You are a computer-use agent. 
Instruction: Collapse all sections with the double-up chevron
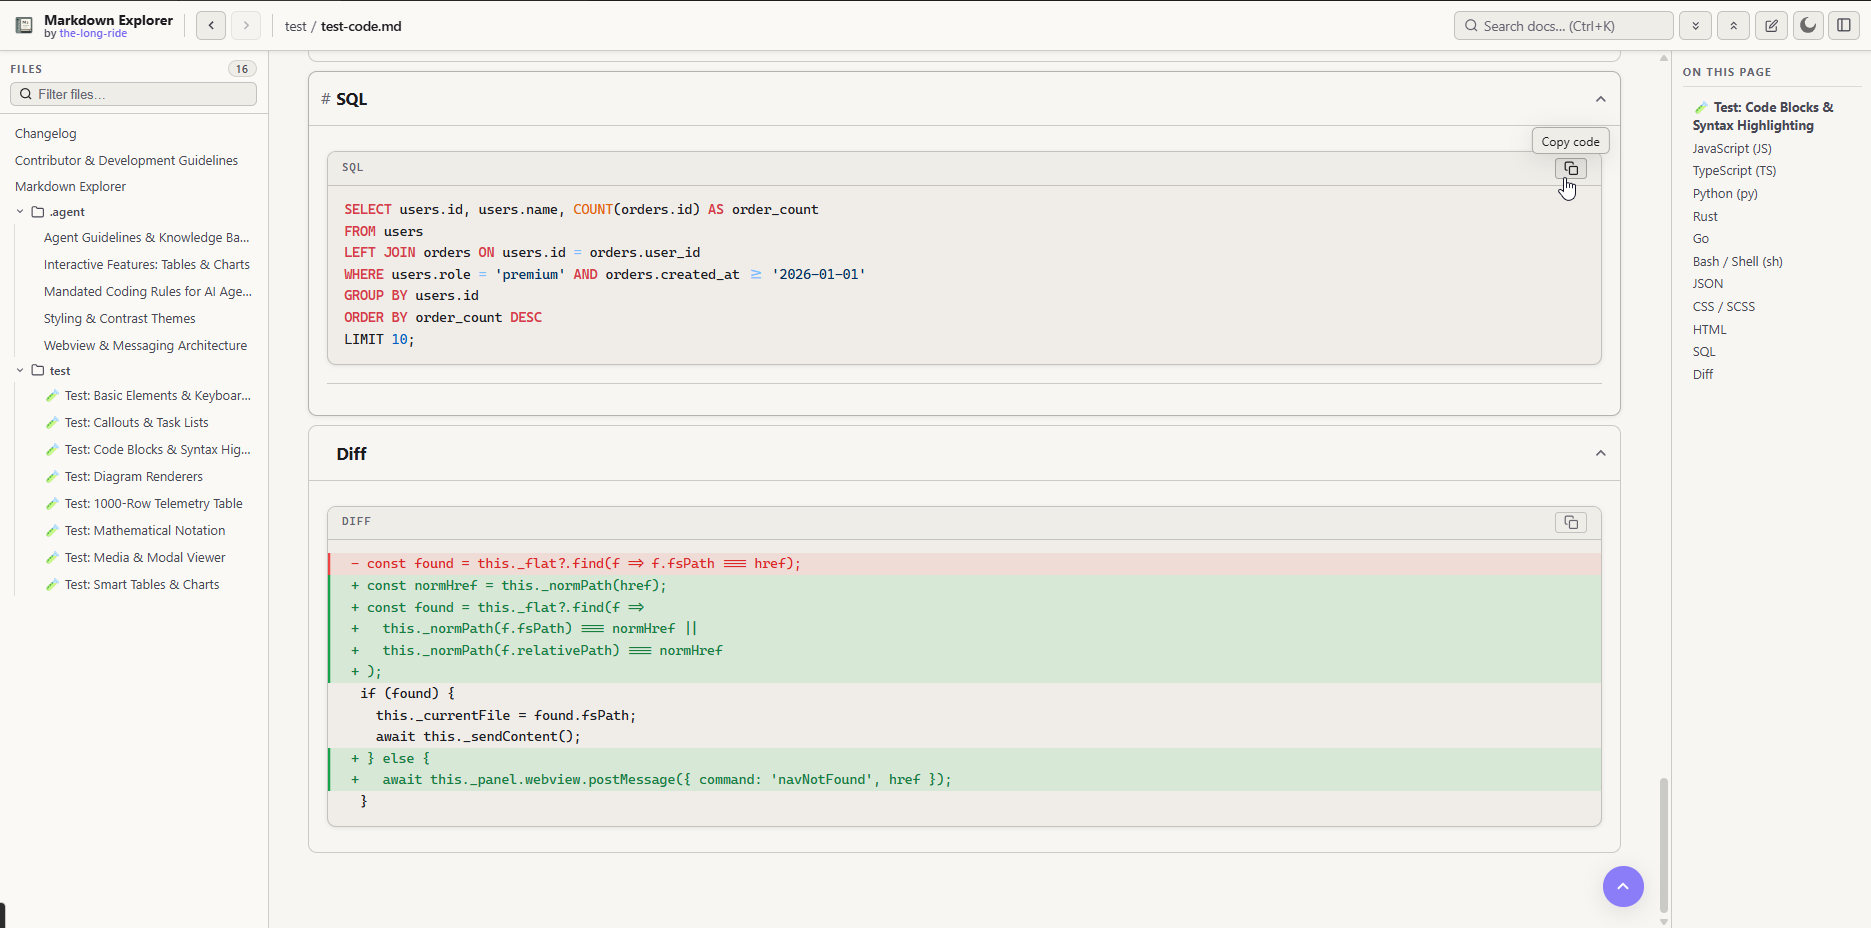[x=1733, y=26]
